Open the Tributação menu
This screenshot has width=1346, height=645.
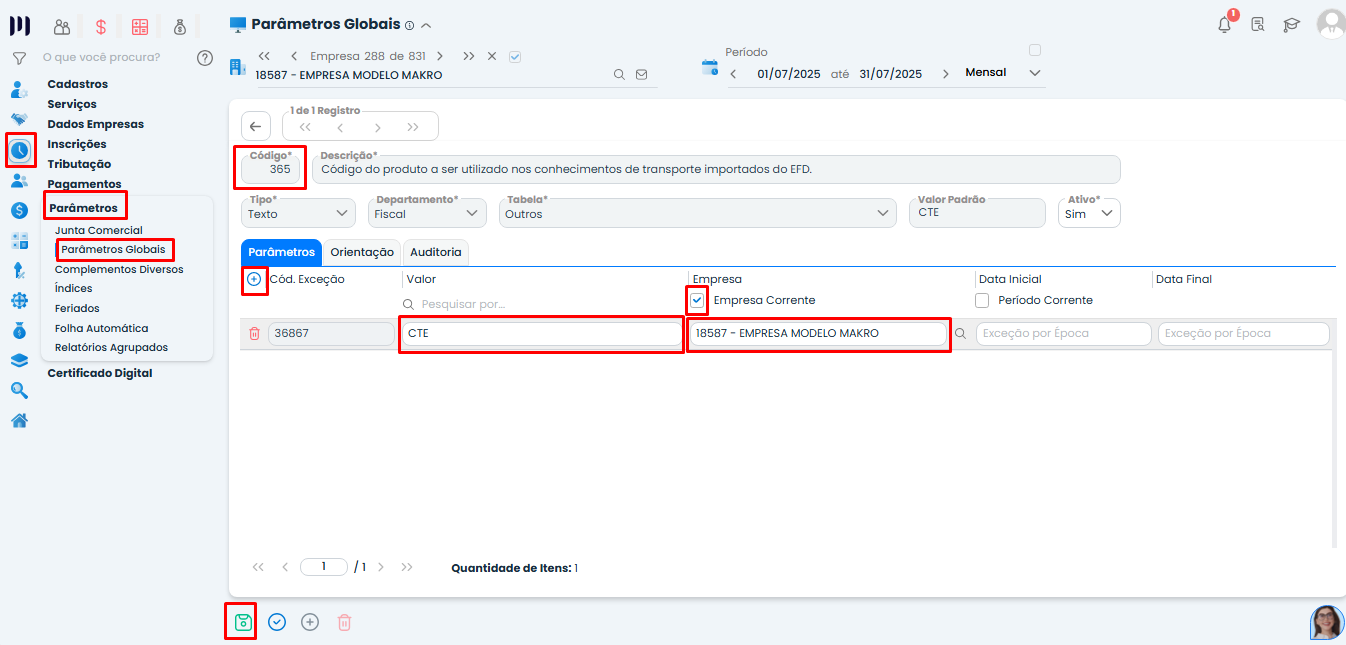79,164
